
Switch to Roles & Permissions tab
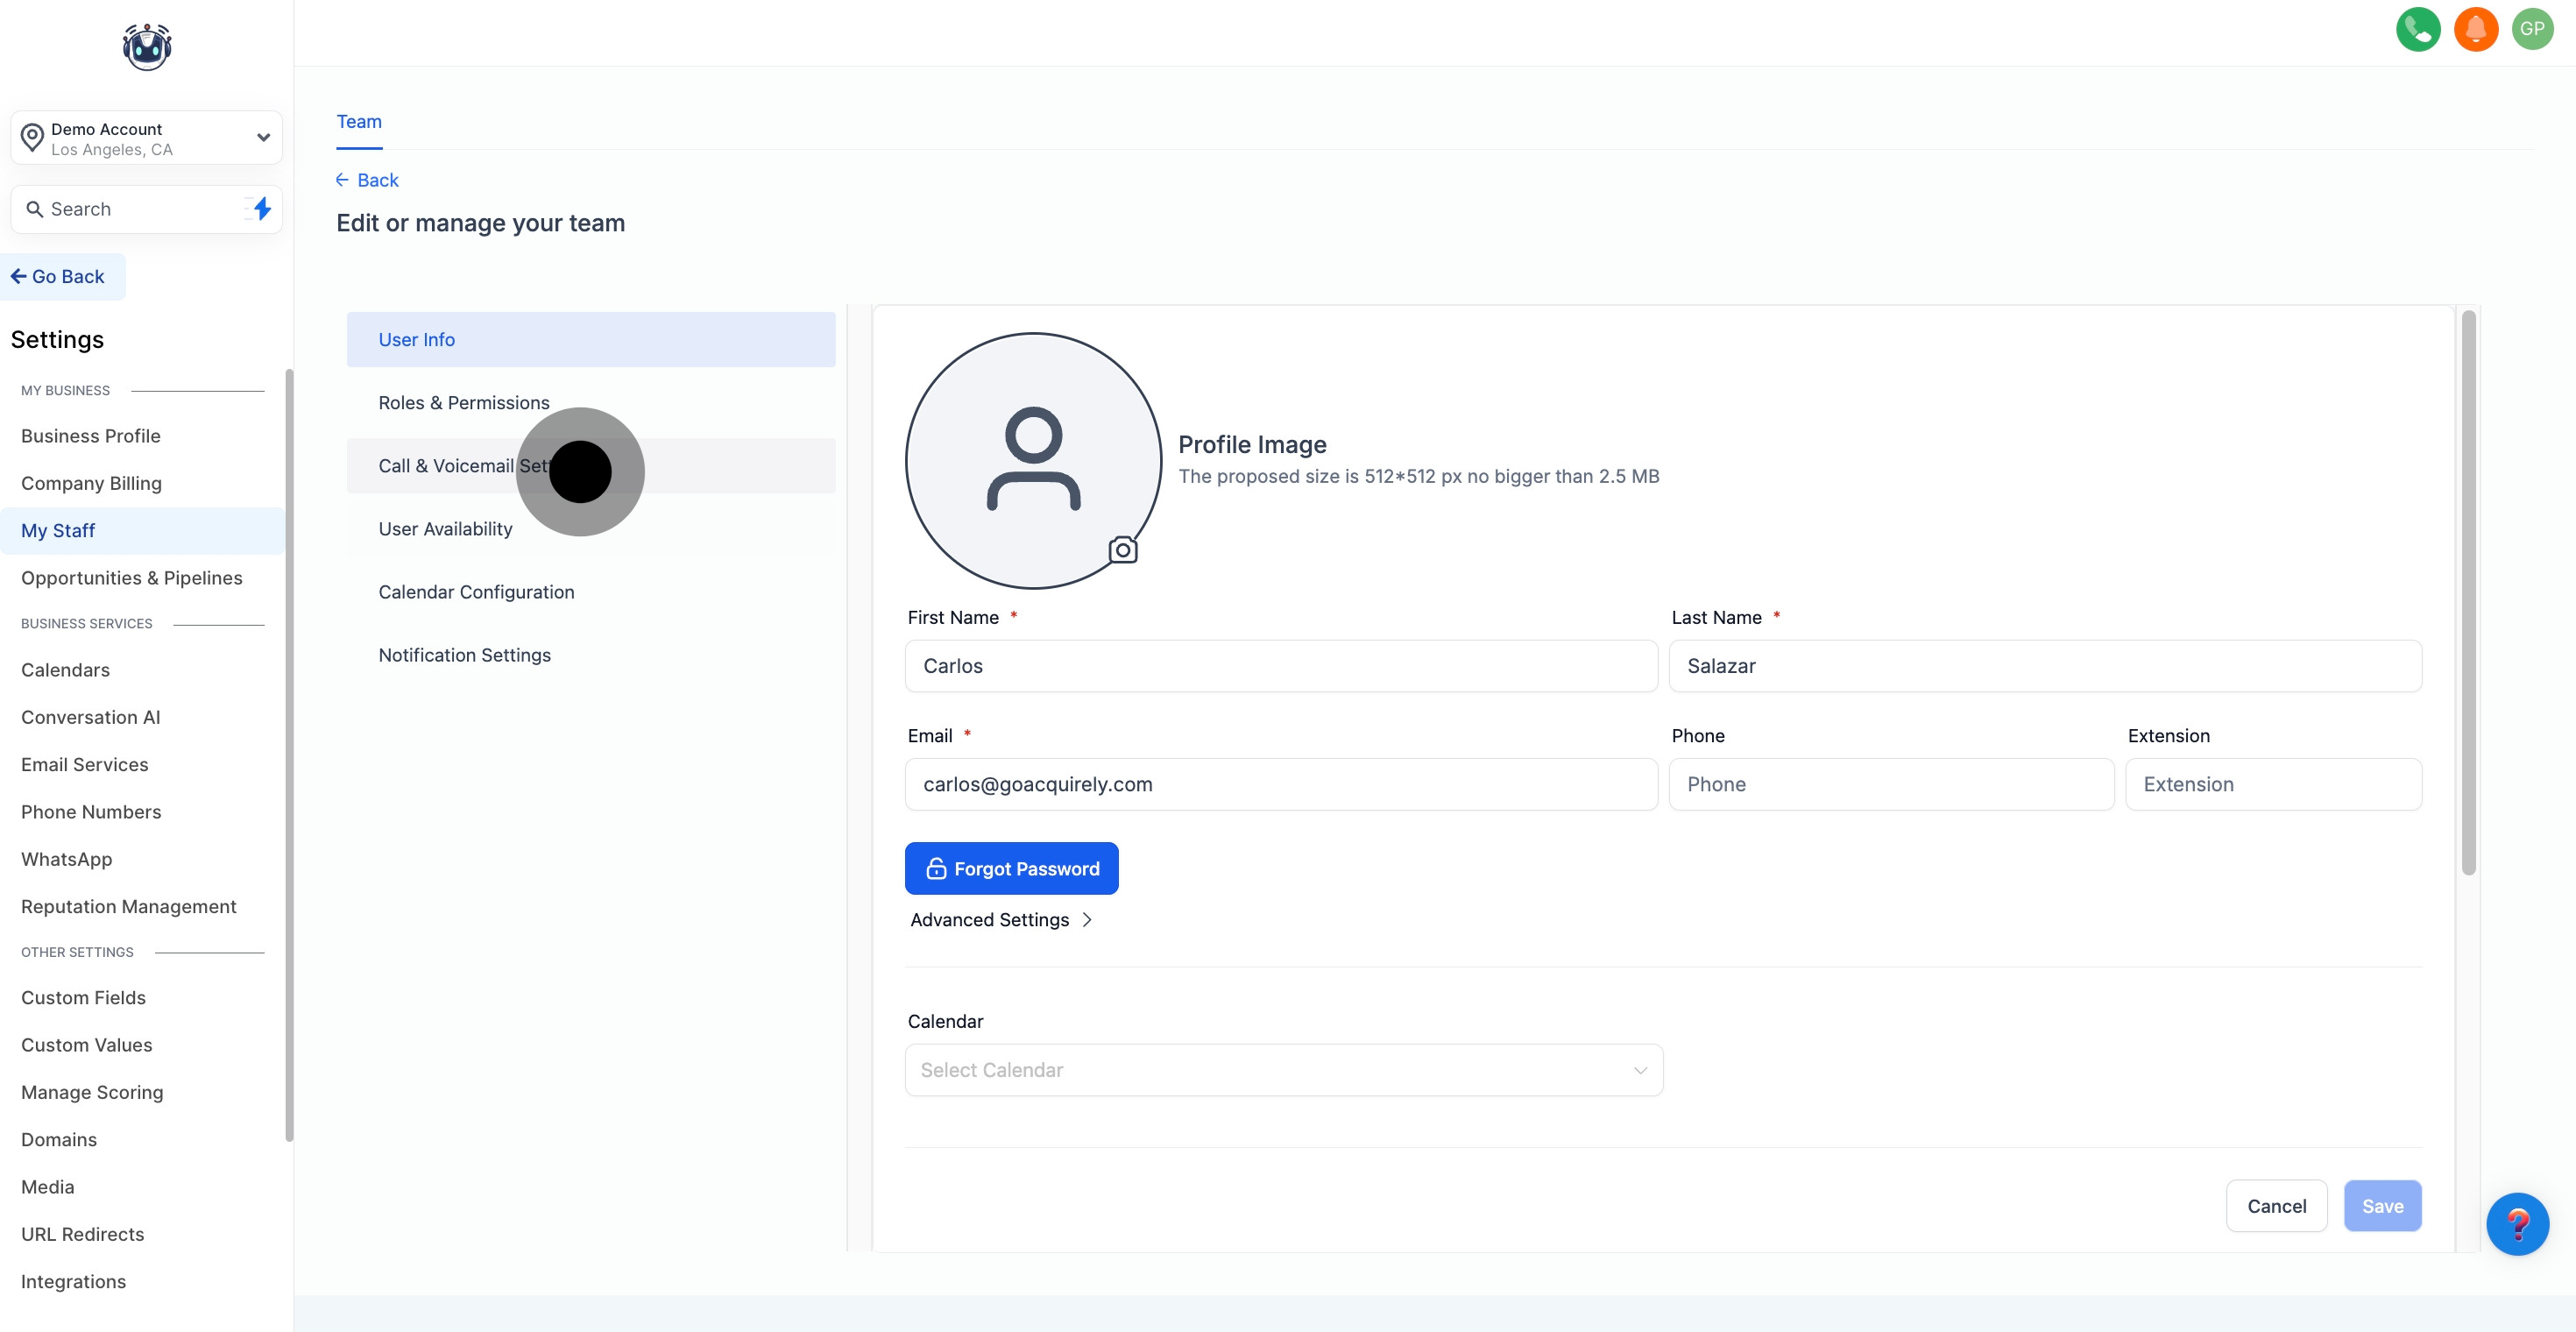click(464, 402)
